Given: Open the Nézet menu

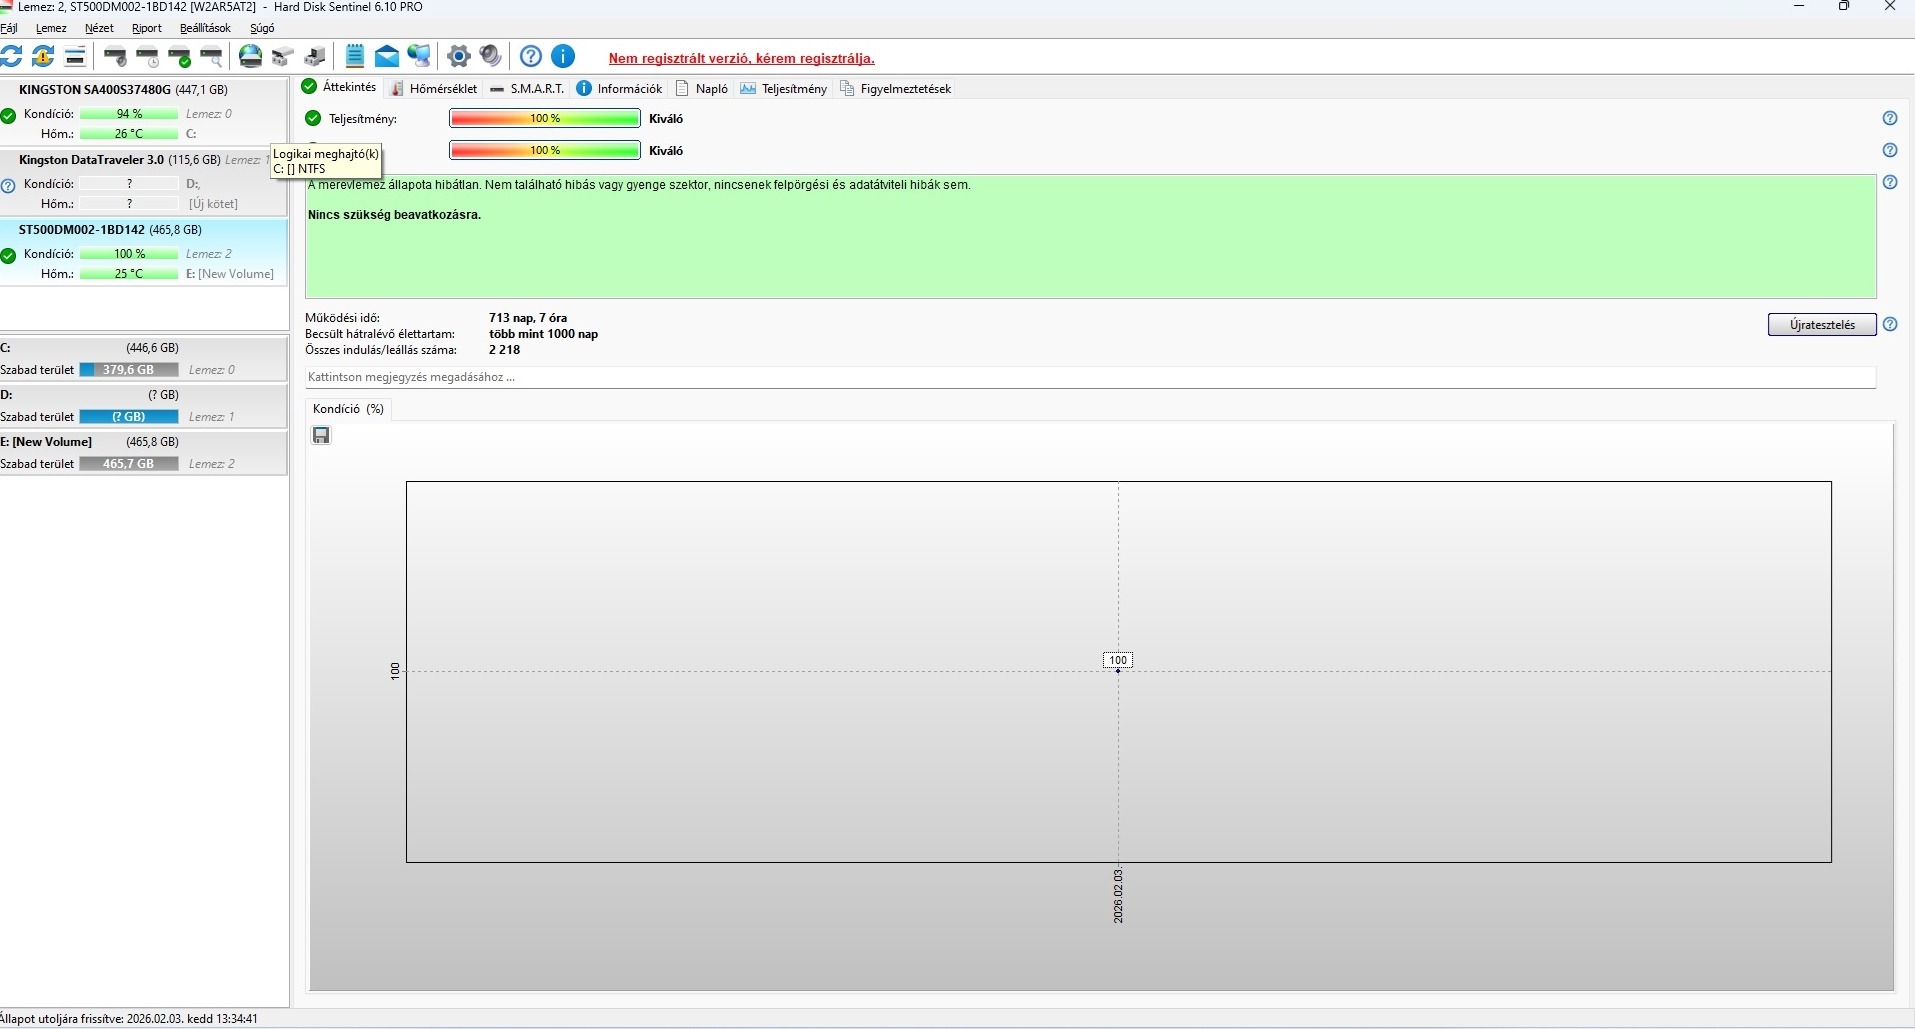Looking at the screenshot, I should pyautogui.click(x=99, y=28).
